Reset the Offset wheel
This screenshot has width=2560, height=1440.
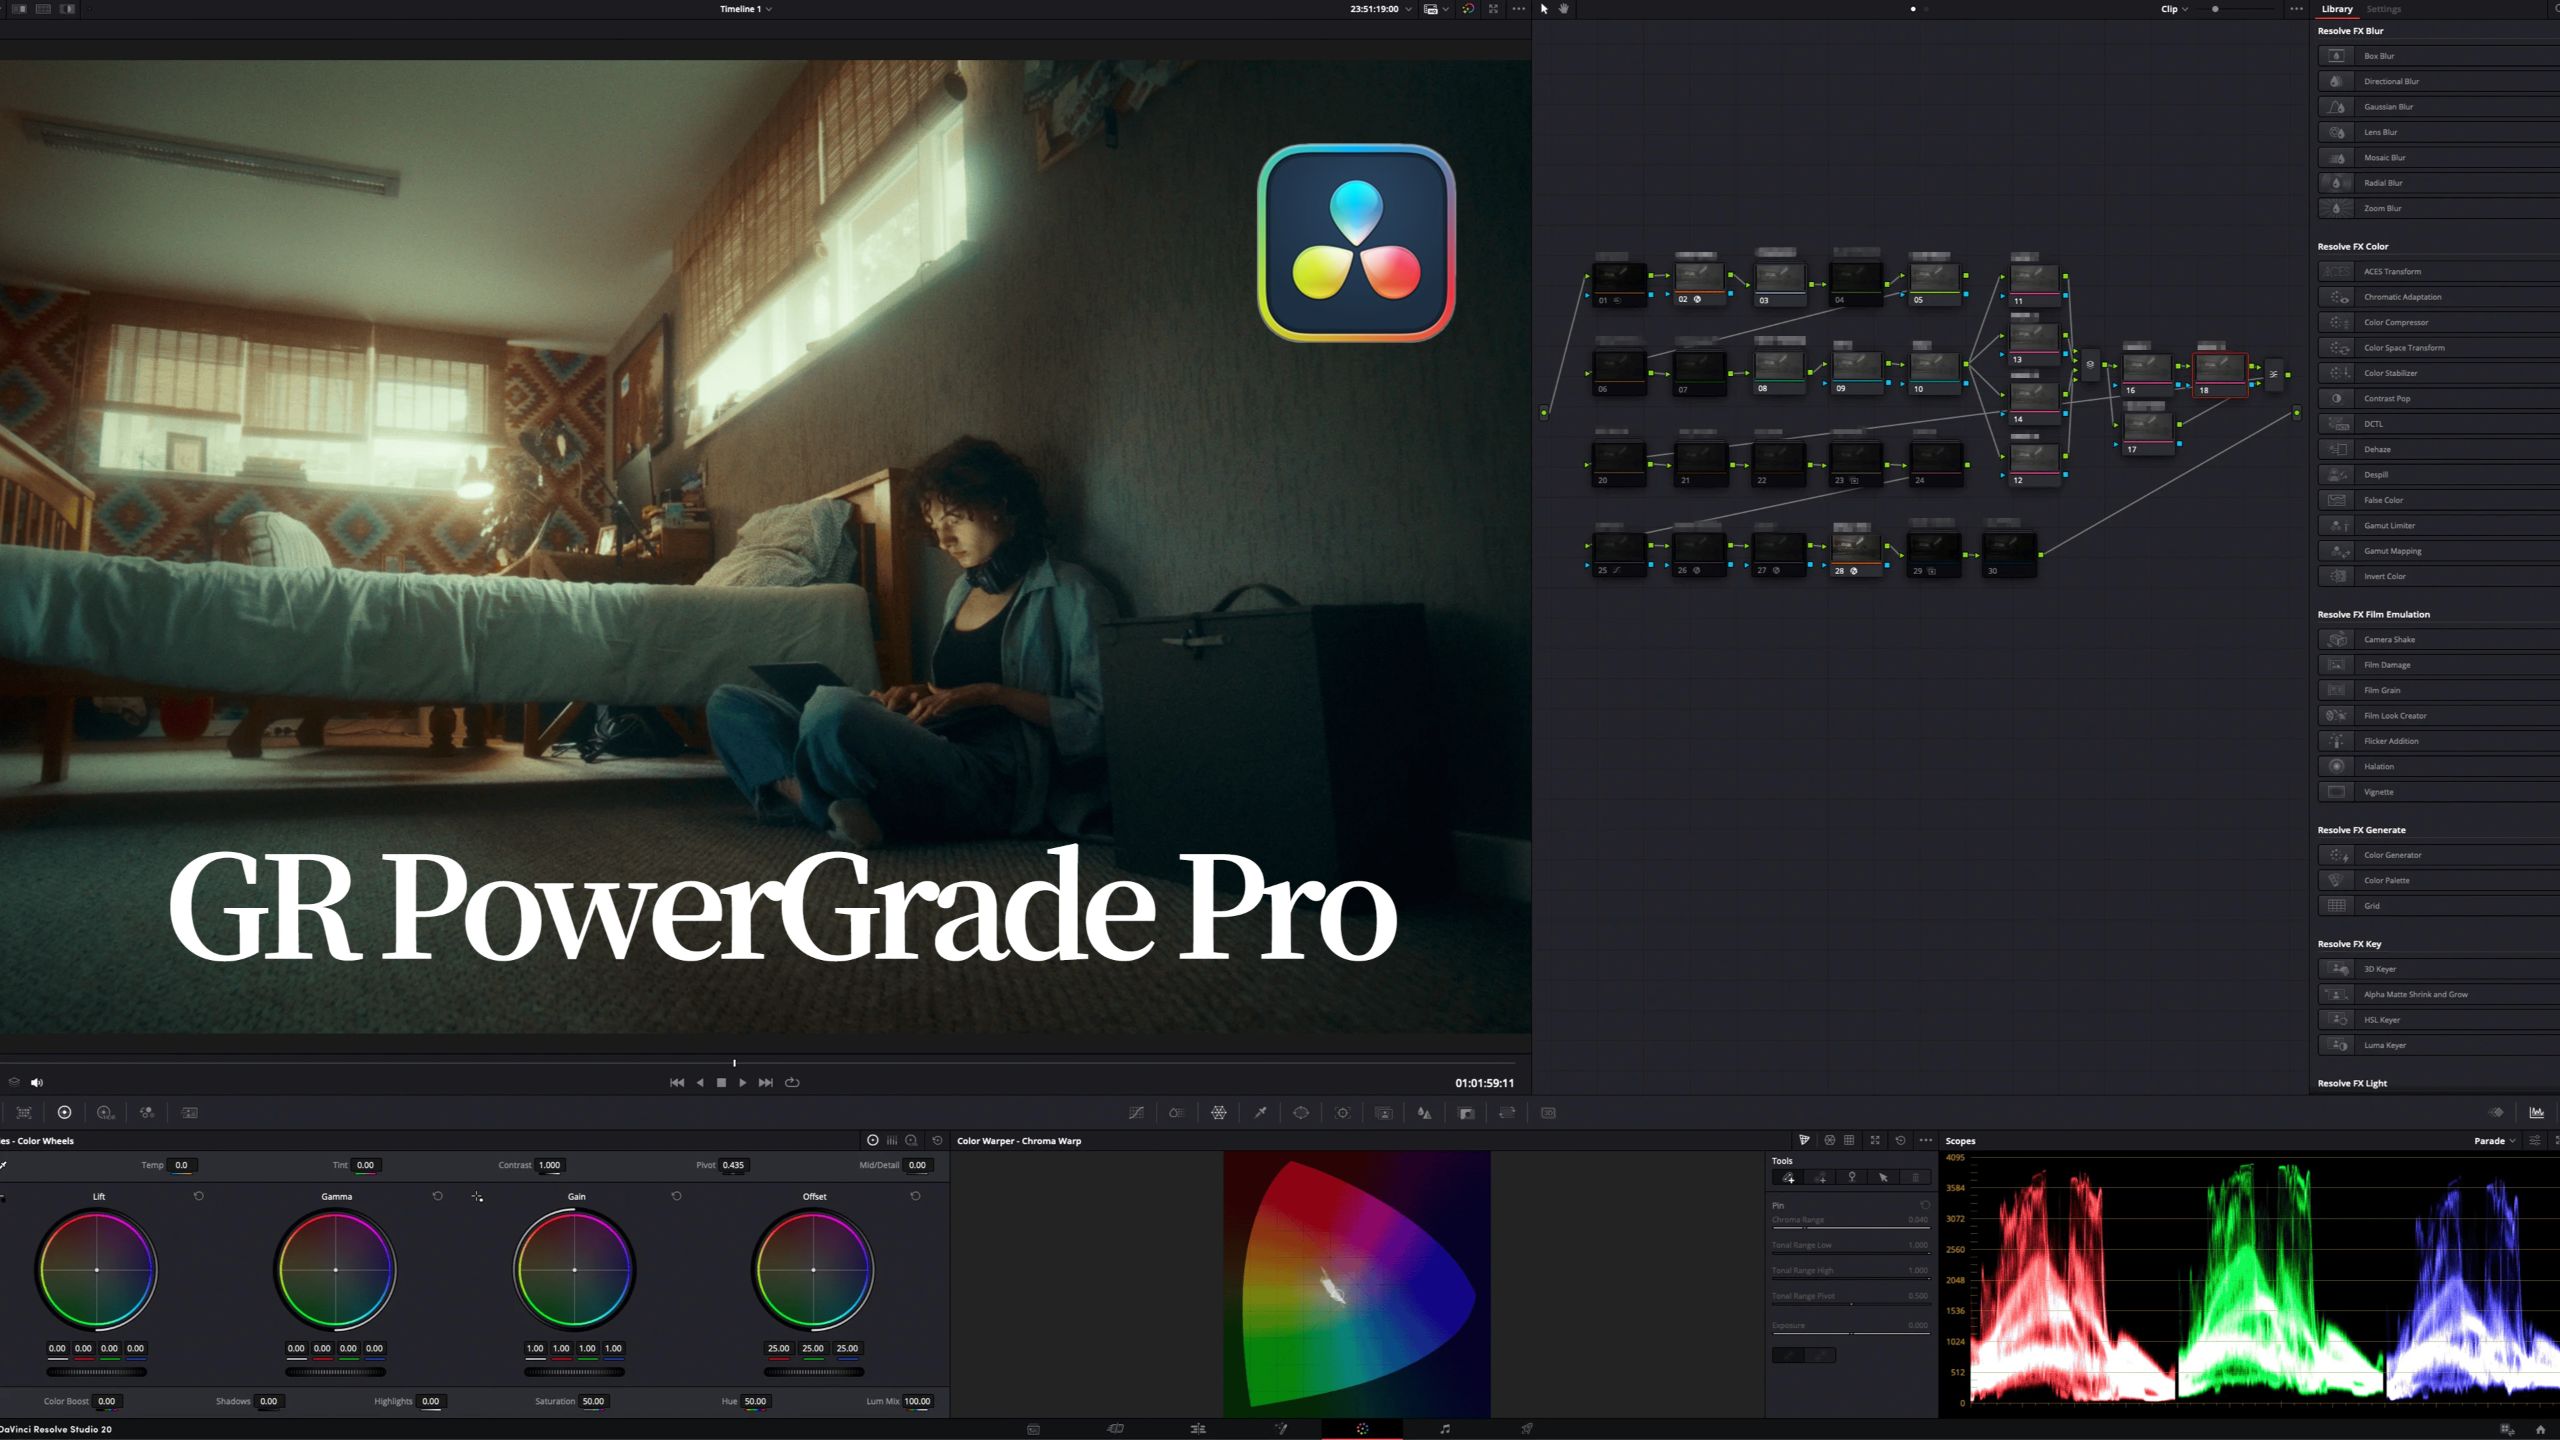915,1196
